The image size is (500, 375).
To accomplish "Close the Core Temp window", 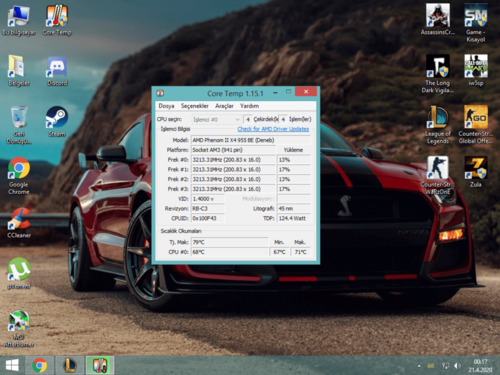I will tap(306, 92).
